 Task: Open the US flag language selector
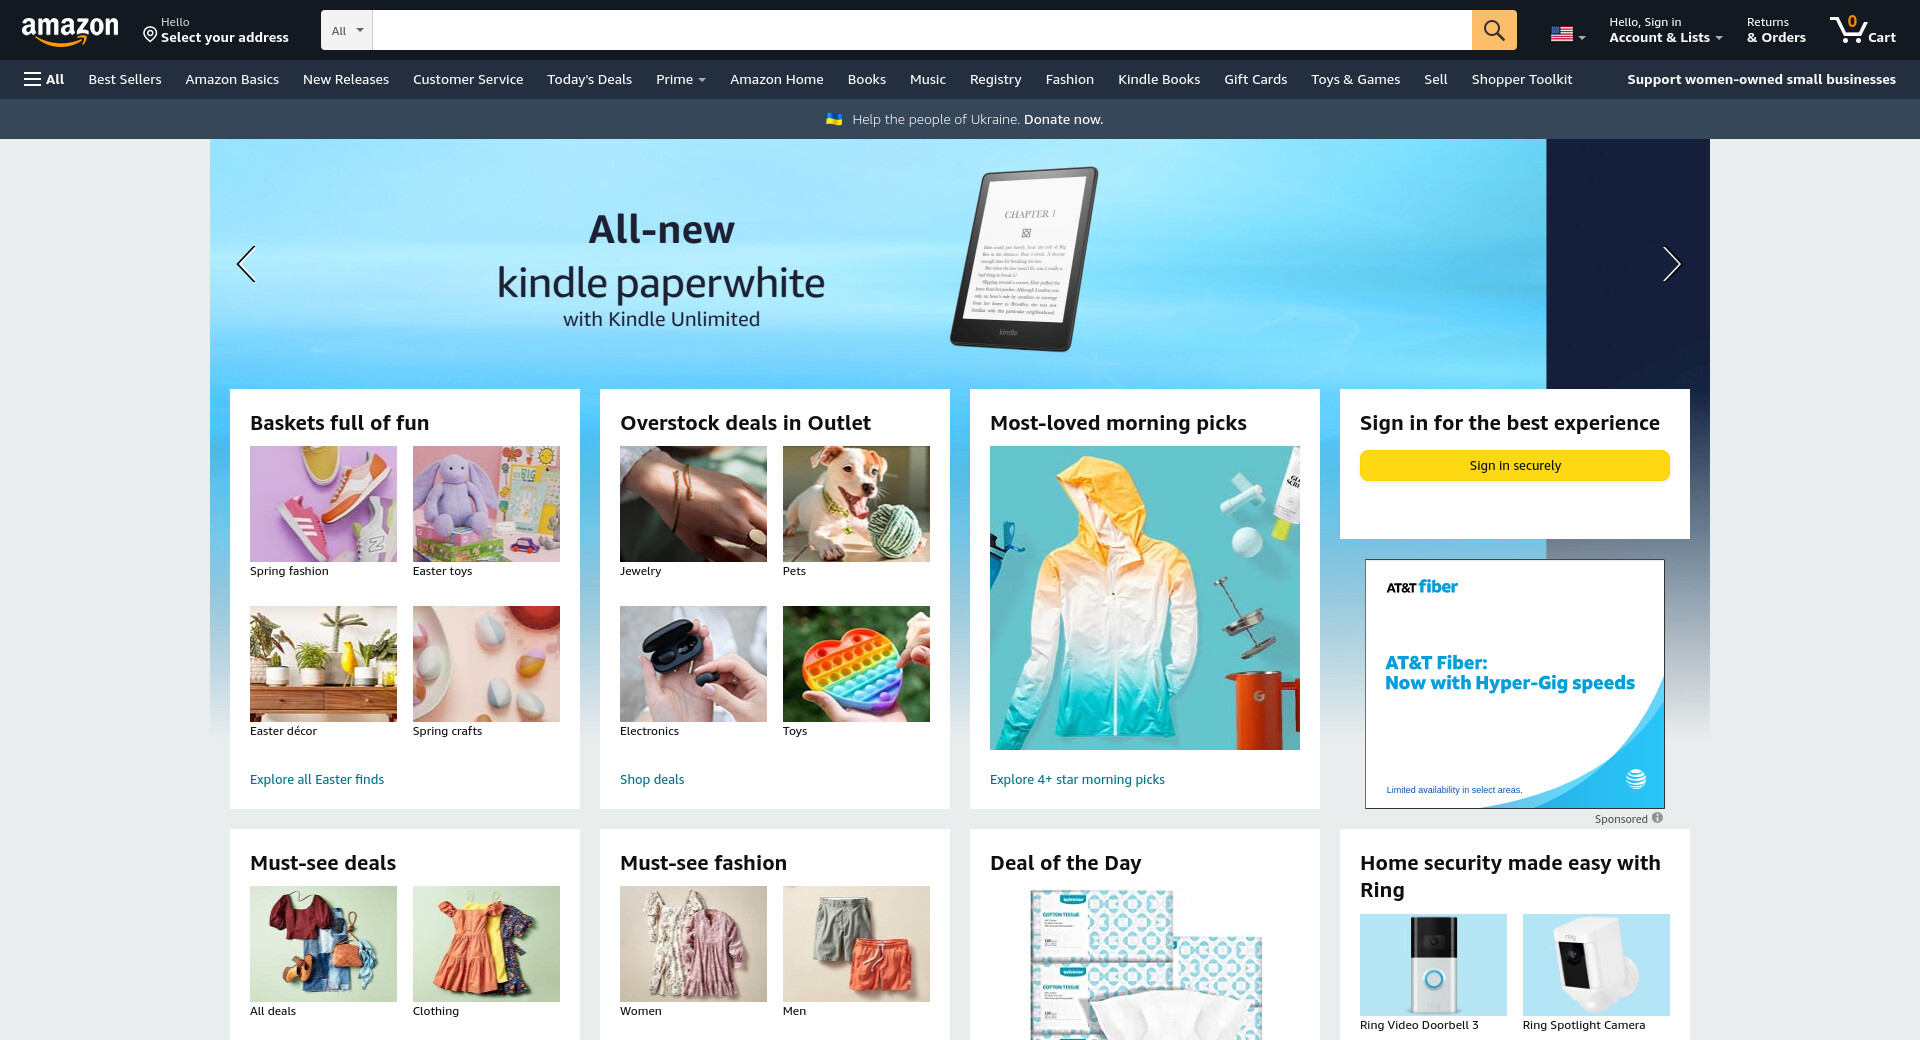1567,34
